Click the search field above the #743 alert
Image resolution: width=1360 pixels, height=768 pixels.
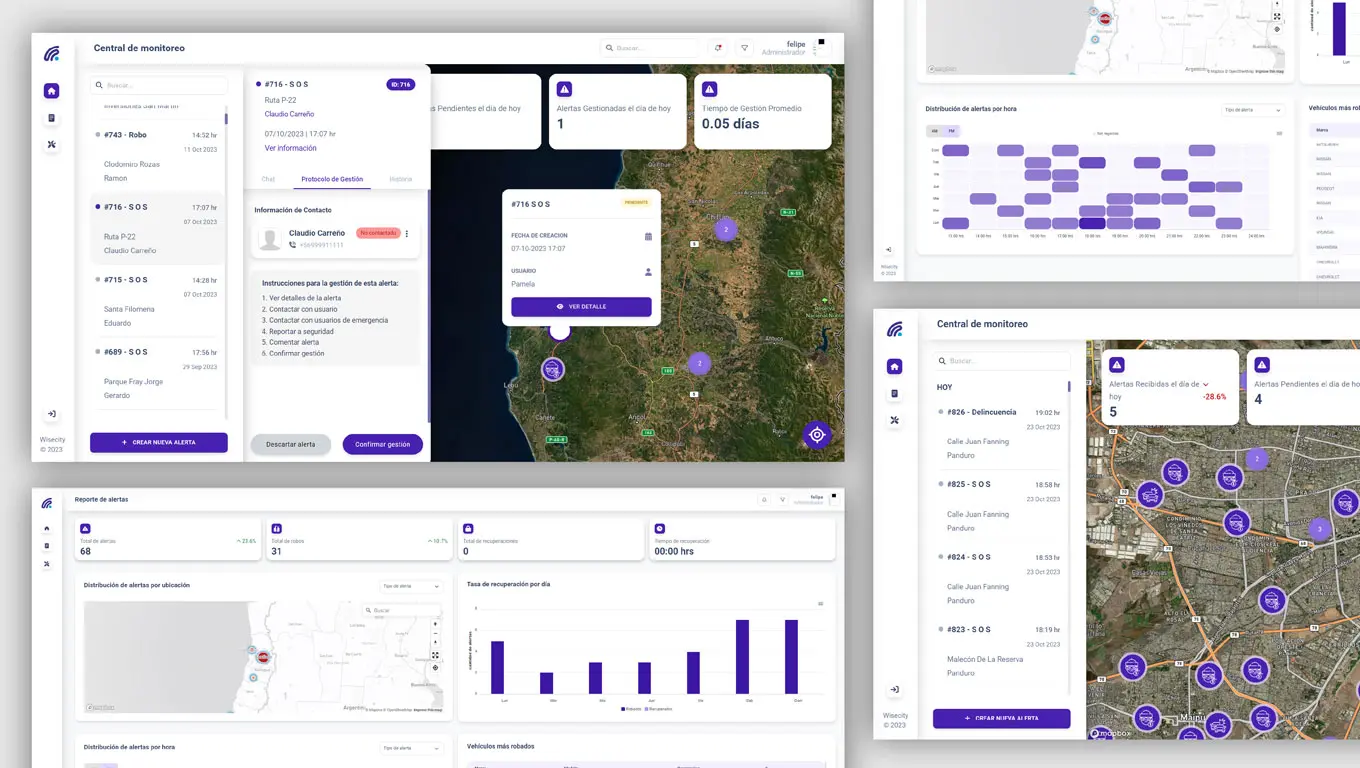tap(159, 85)
